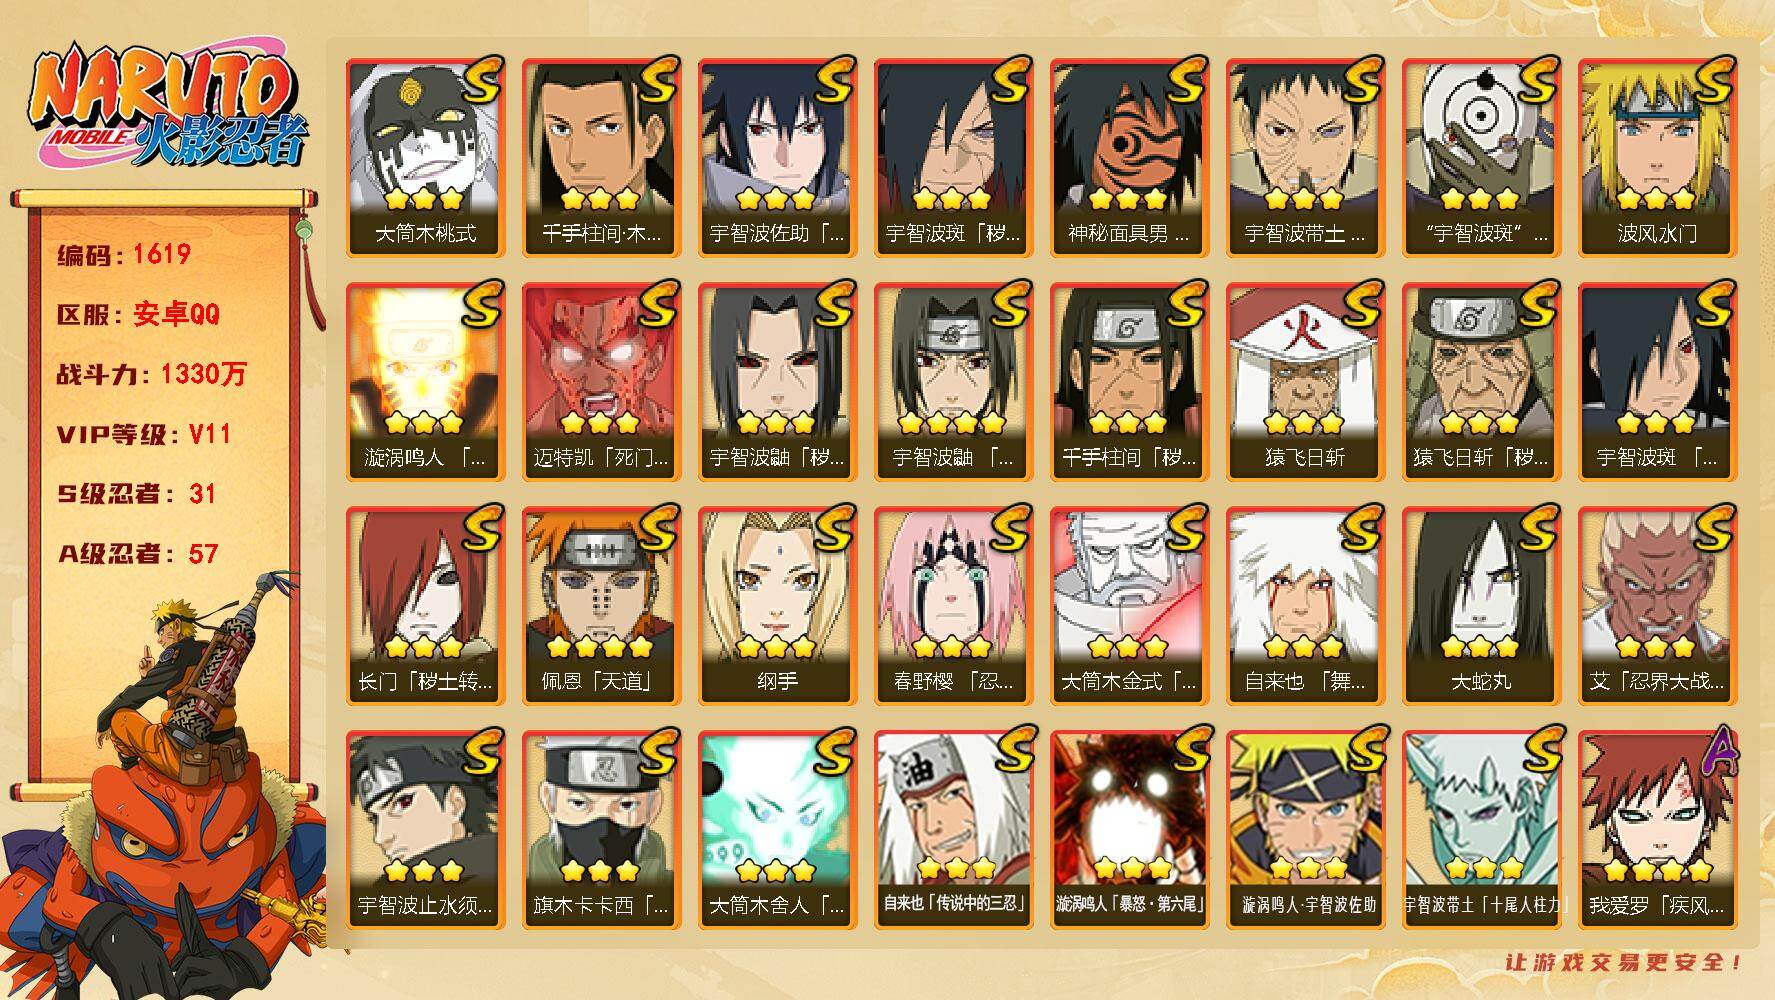Click the S rank badge on 神秘面具男 card
The width and height of the screenshot is (1775, 1000).
pyautogui.click(x=1183, y=80)
